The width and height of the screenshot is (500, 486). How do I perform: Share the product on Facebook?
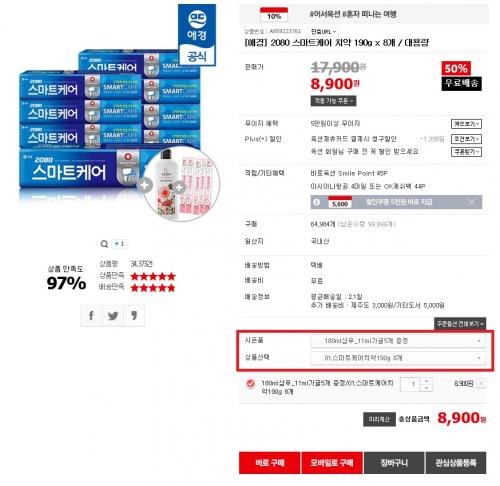91,315
